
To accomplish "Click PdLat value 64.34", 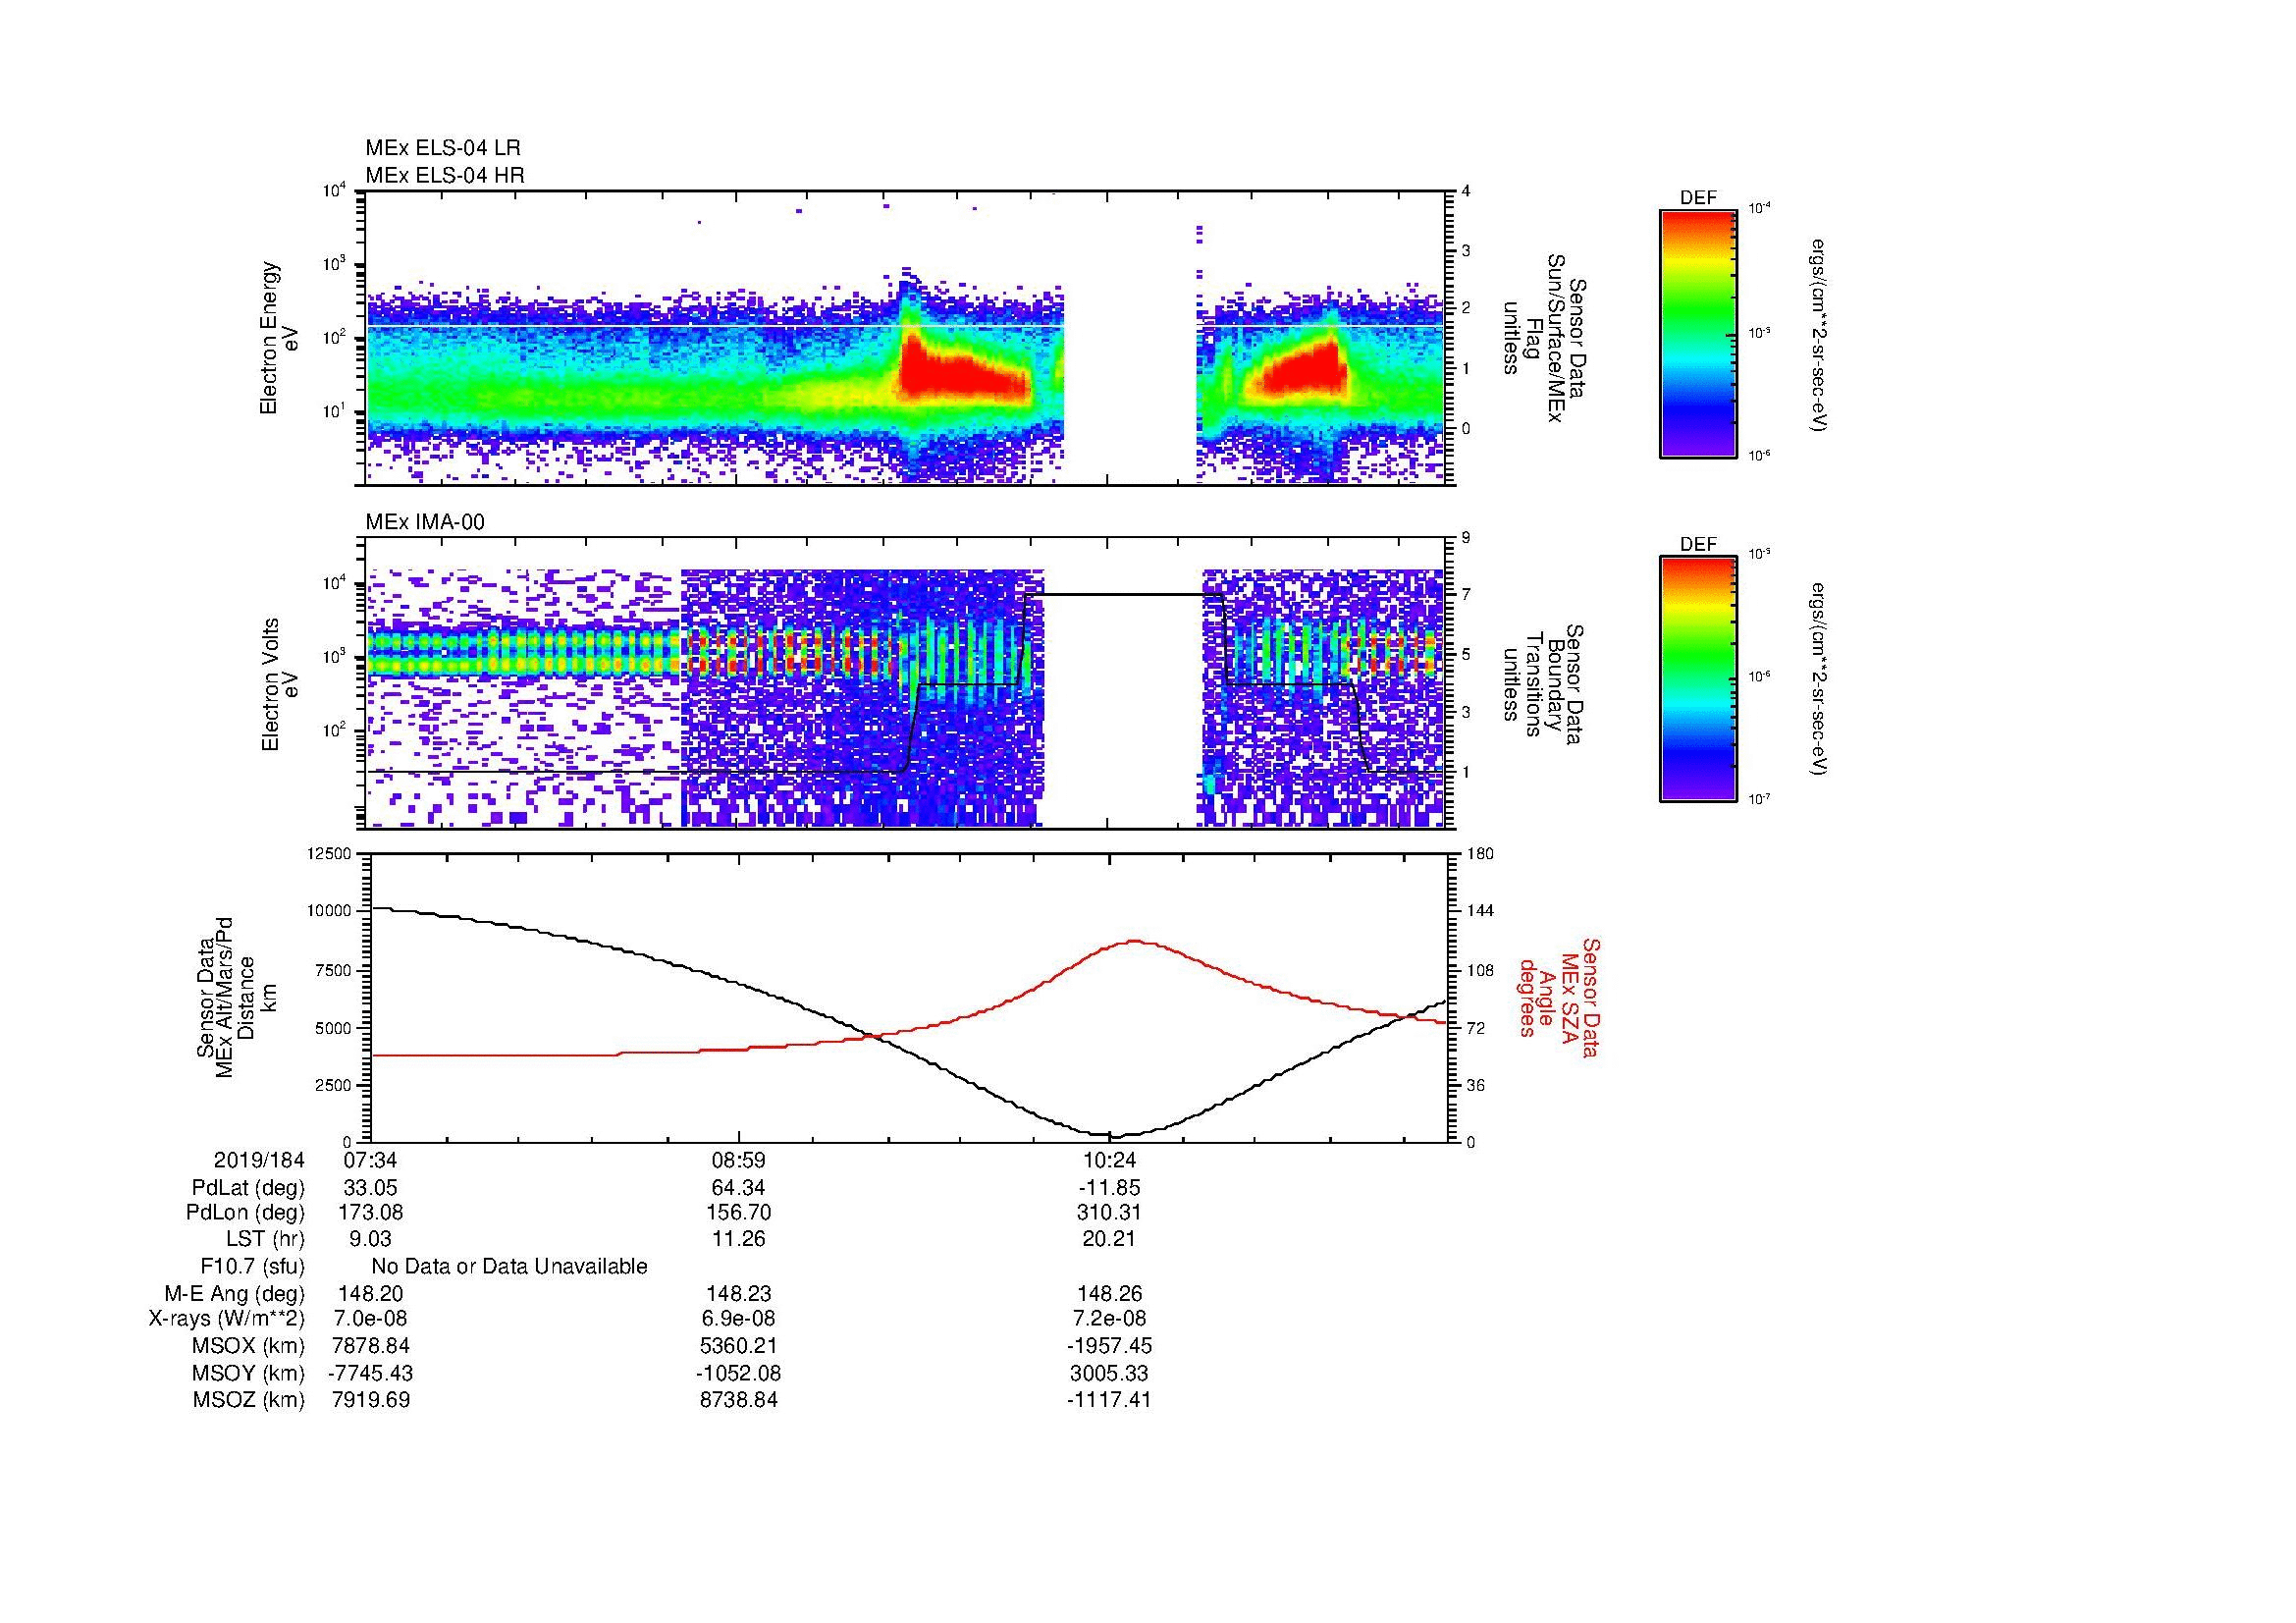I will click(x=739, y=1188).
